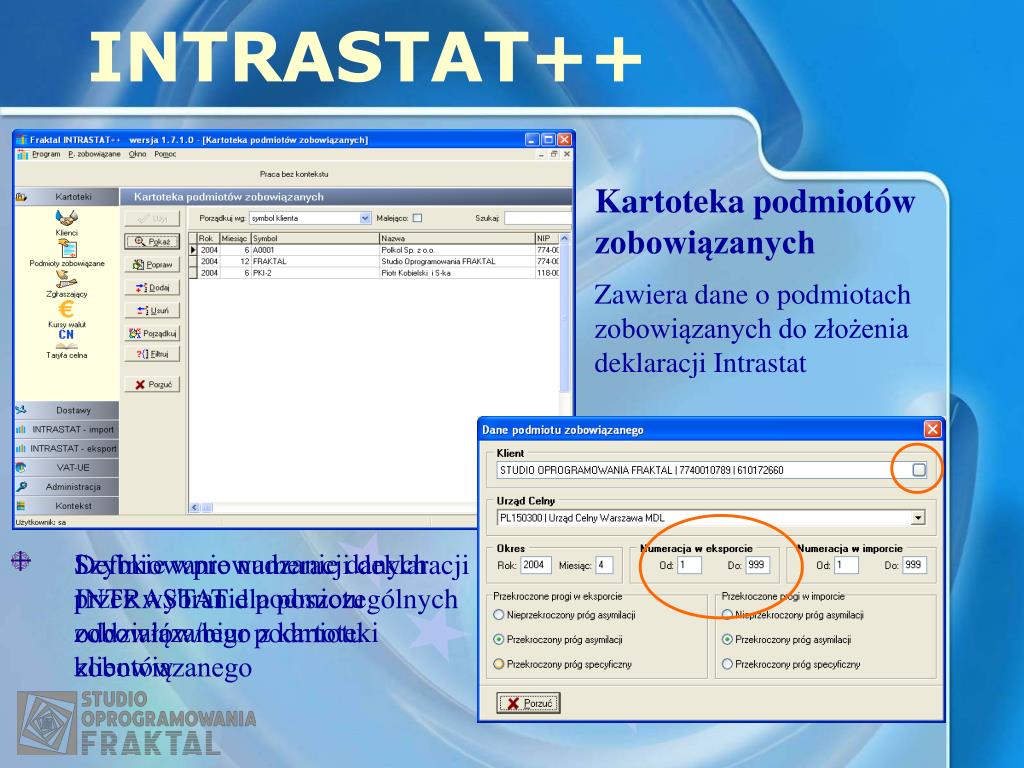Open the Okno menu
Screen dimensions: 1024x768
pyautogui.click(x=137, y=154)
